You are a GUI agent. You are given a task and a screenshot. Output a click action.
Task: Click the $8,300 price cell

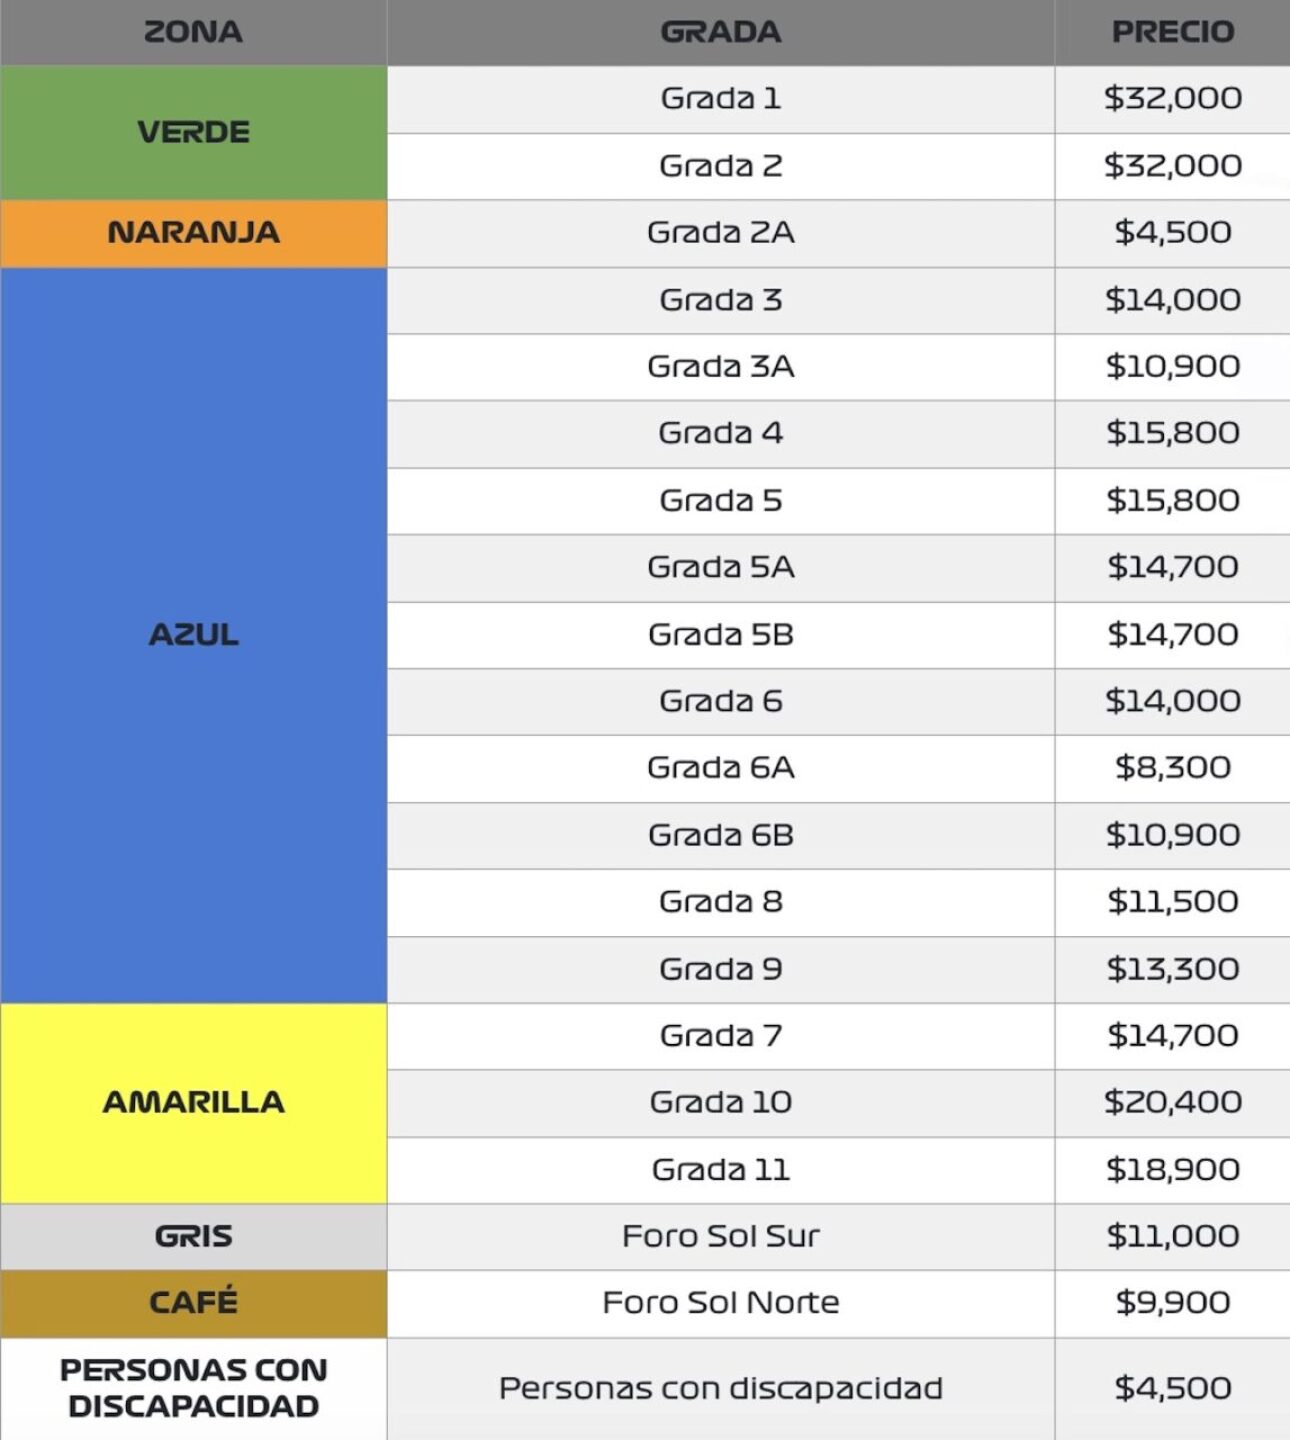coord(1172,768)
